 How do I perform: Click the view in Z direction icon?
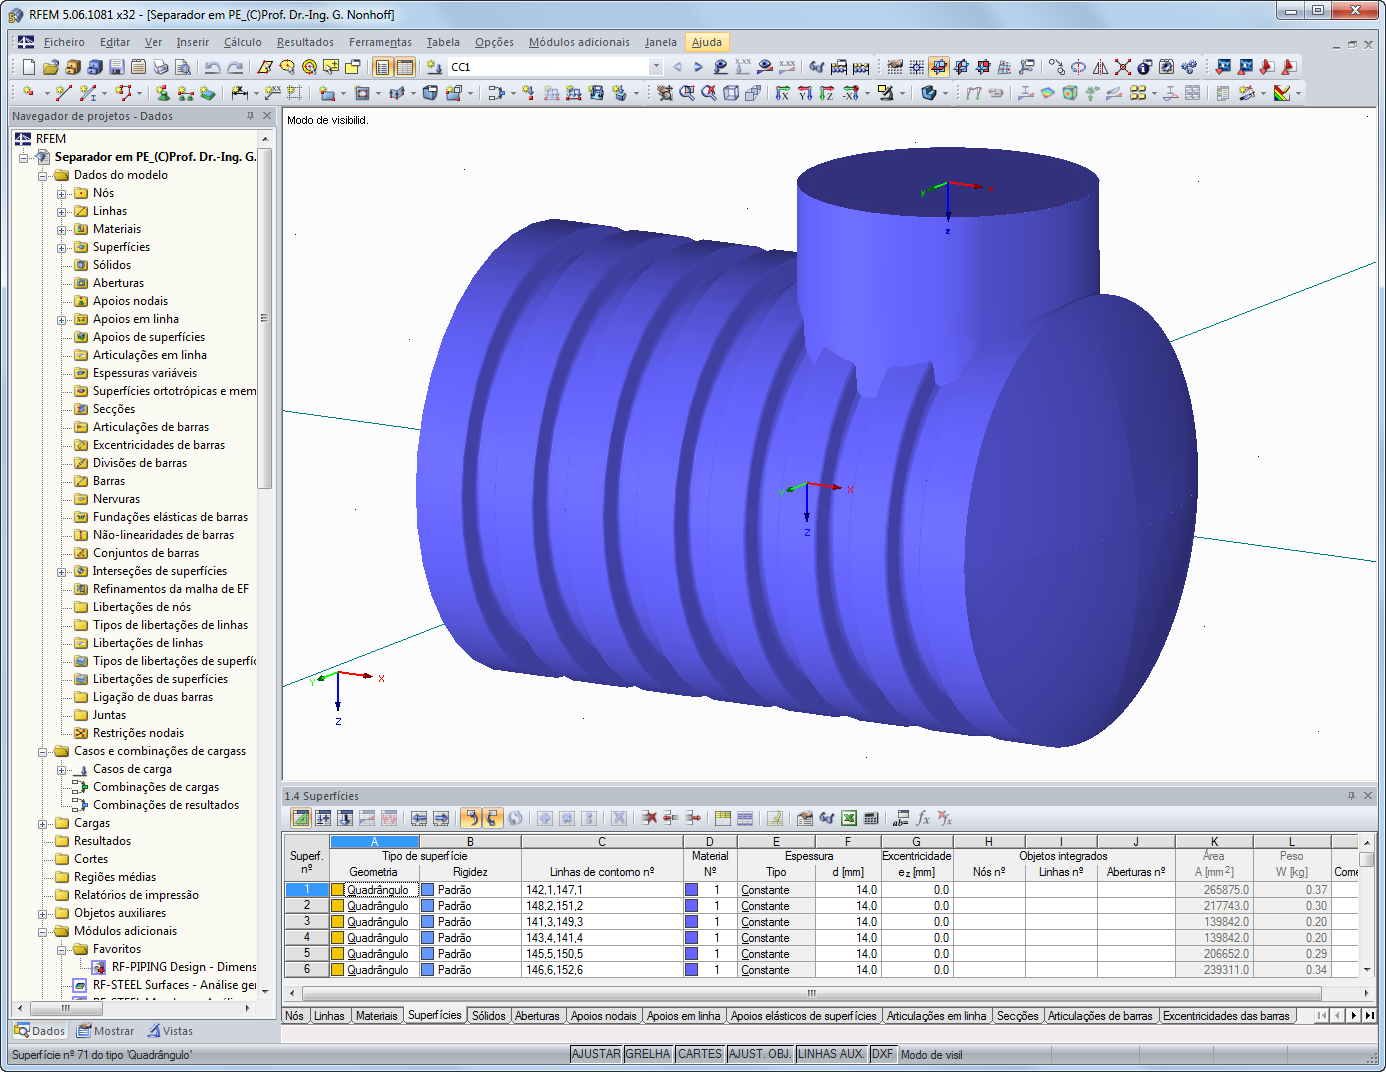pyautogui.click(x=827, y=93)
